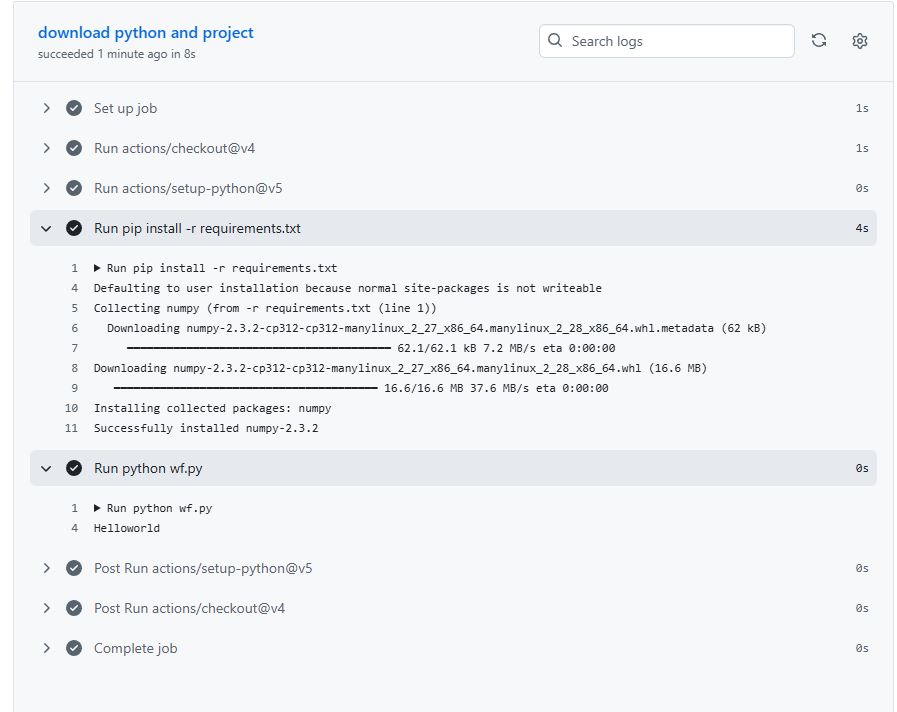This screenshot has width=897, height=712.
Task: Expand the Complete job chevron
Action: pyautogui.click(x=46, y=648)
